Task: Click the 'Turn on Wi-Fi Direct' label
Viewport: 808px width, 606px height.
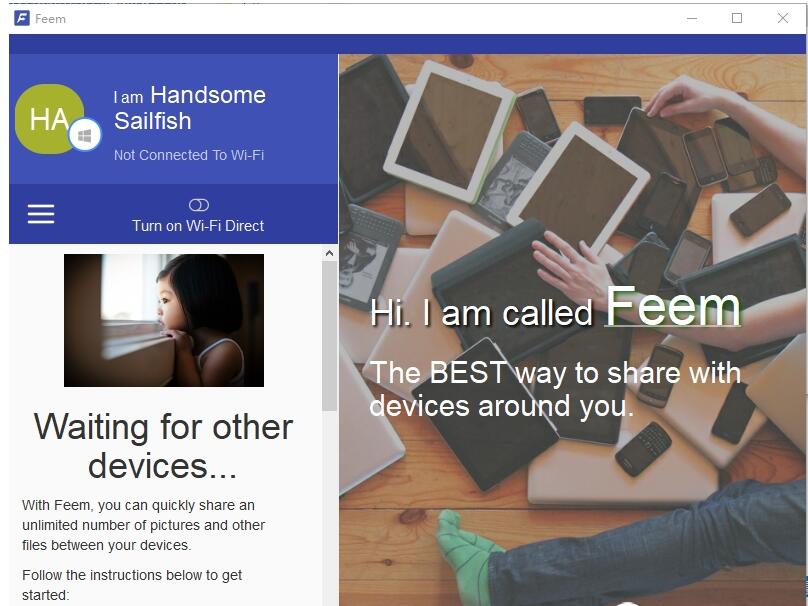Action: (198, 226)
